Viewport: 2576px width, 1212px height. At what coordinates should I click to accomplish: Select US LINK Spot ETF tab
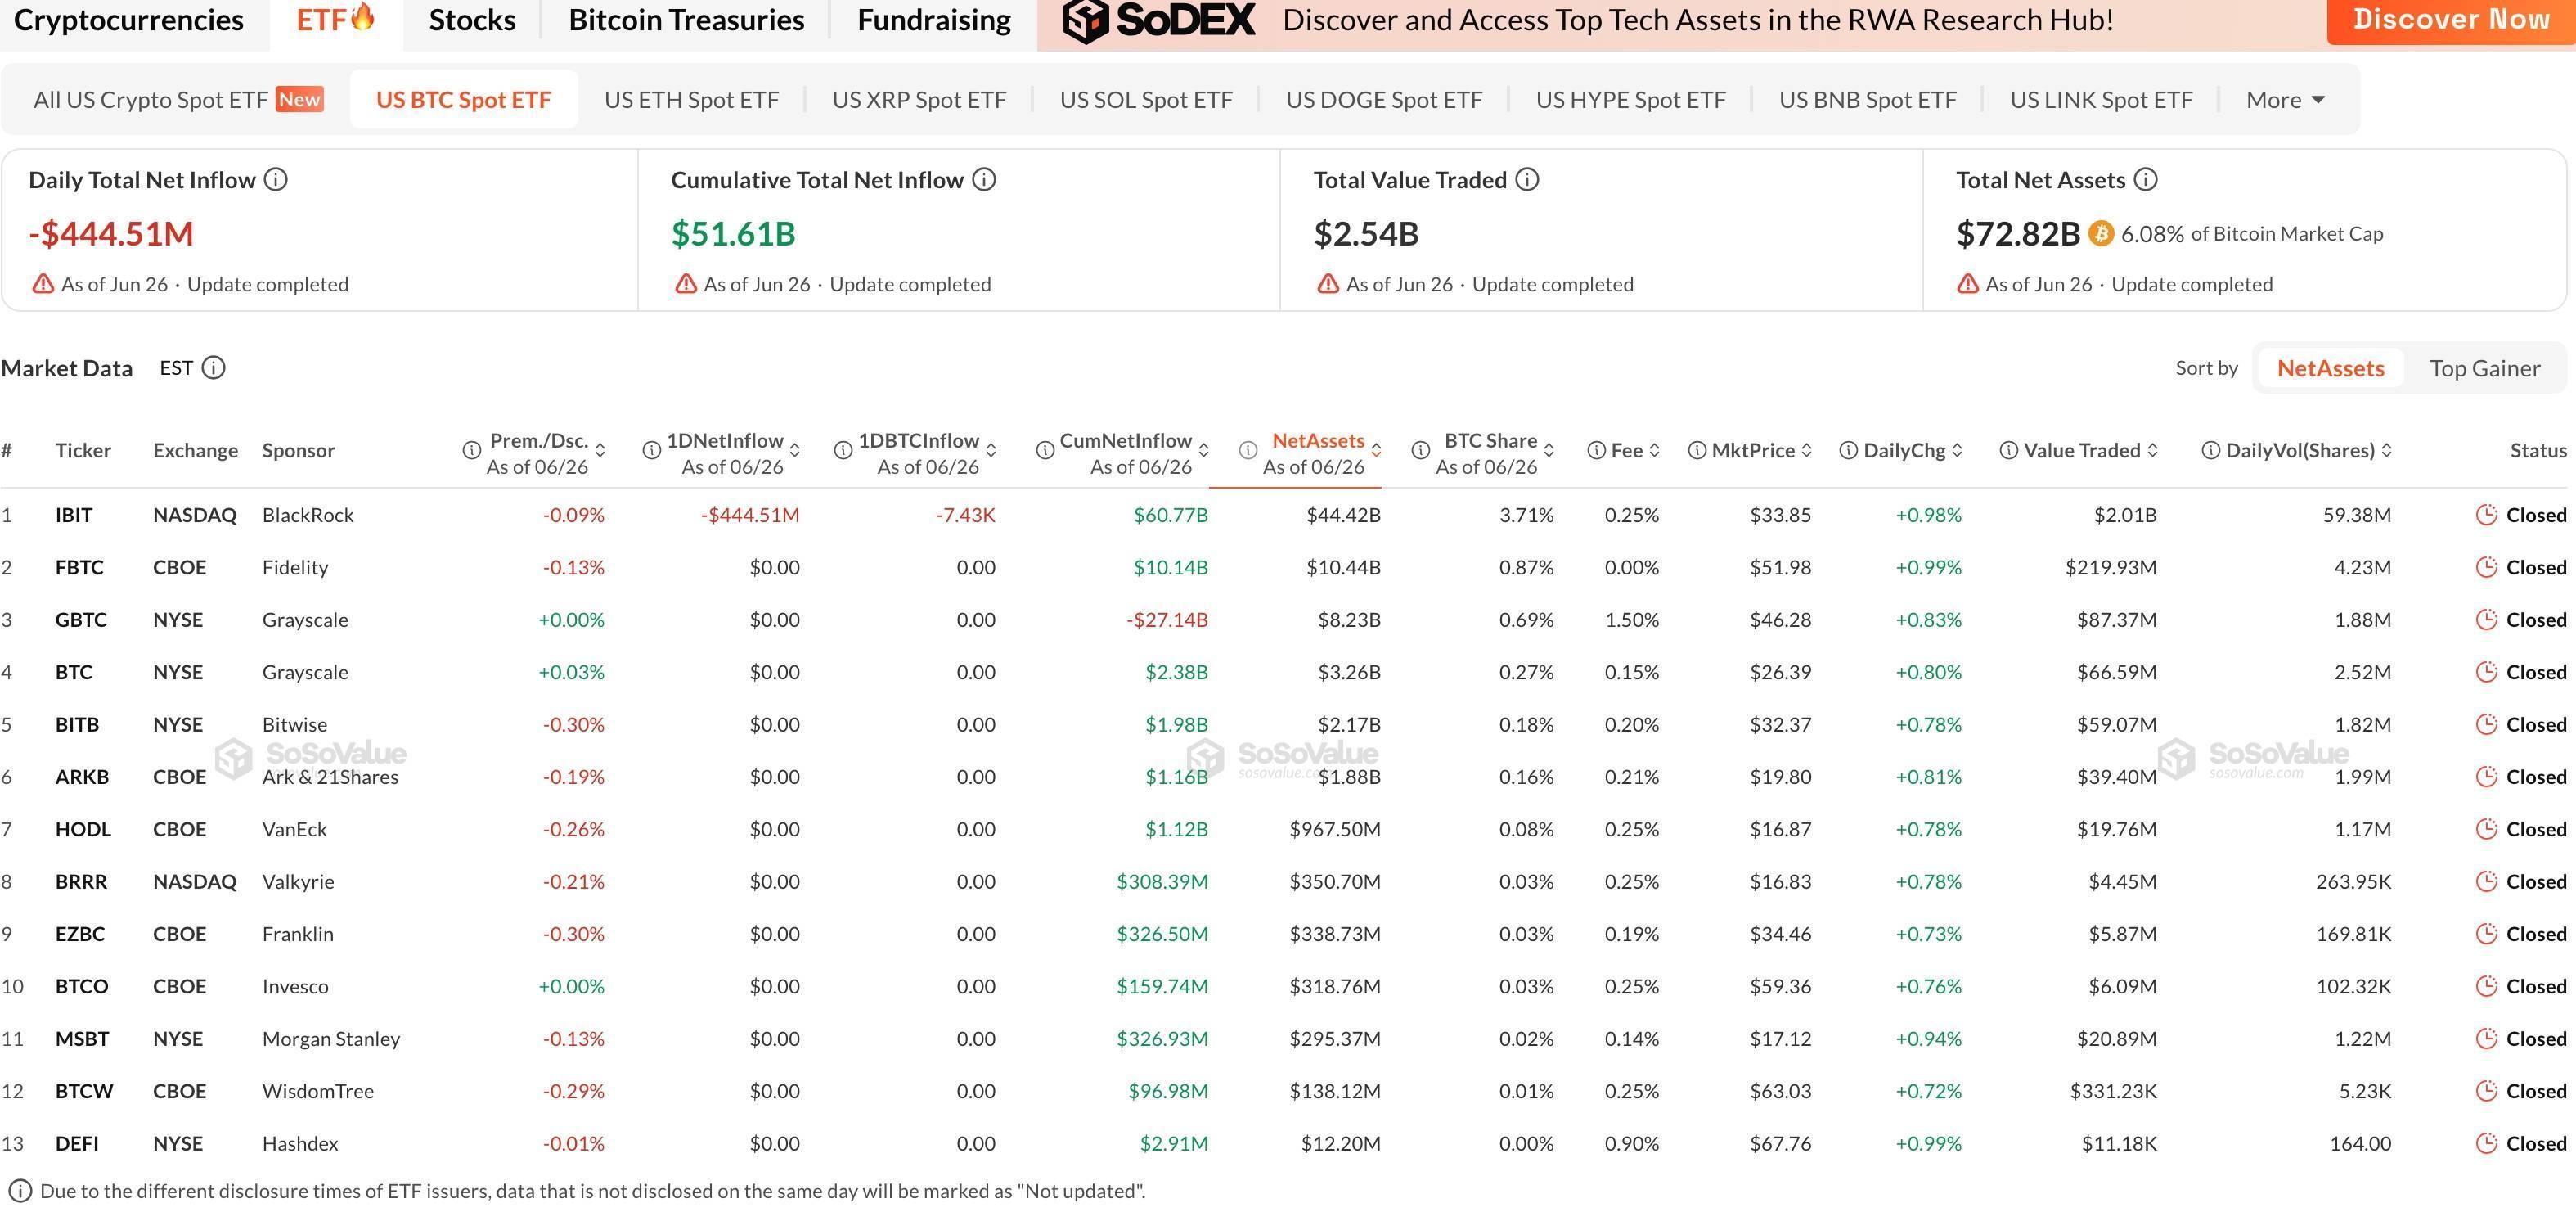(x=2101, y=100)
